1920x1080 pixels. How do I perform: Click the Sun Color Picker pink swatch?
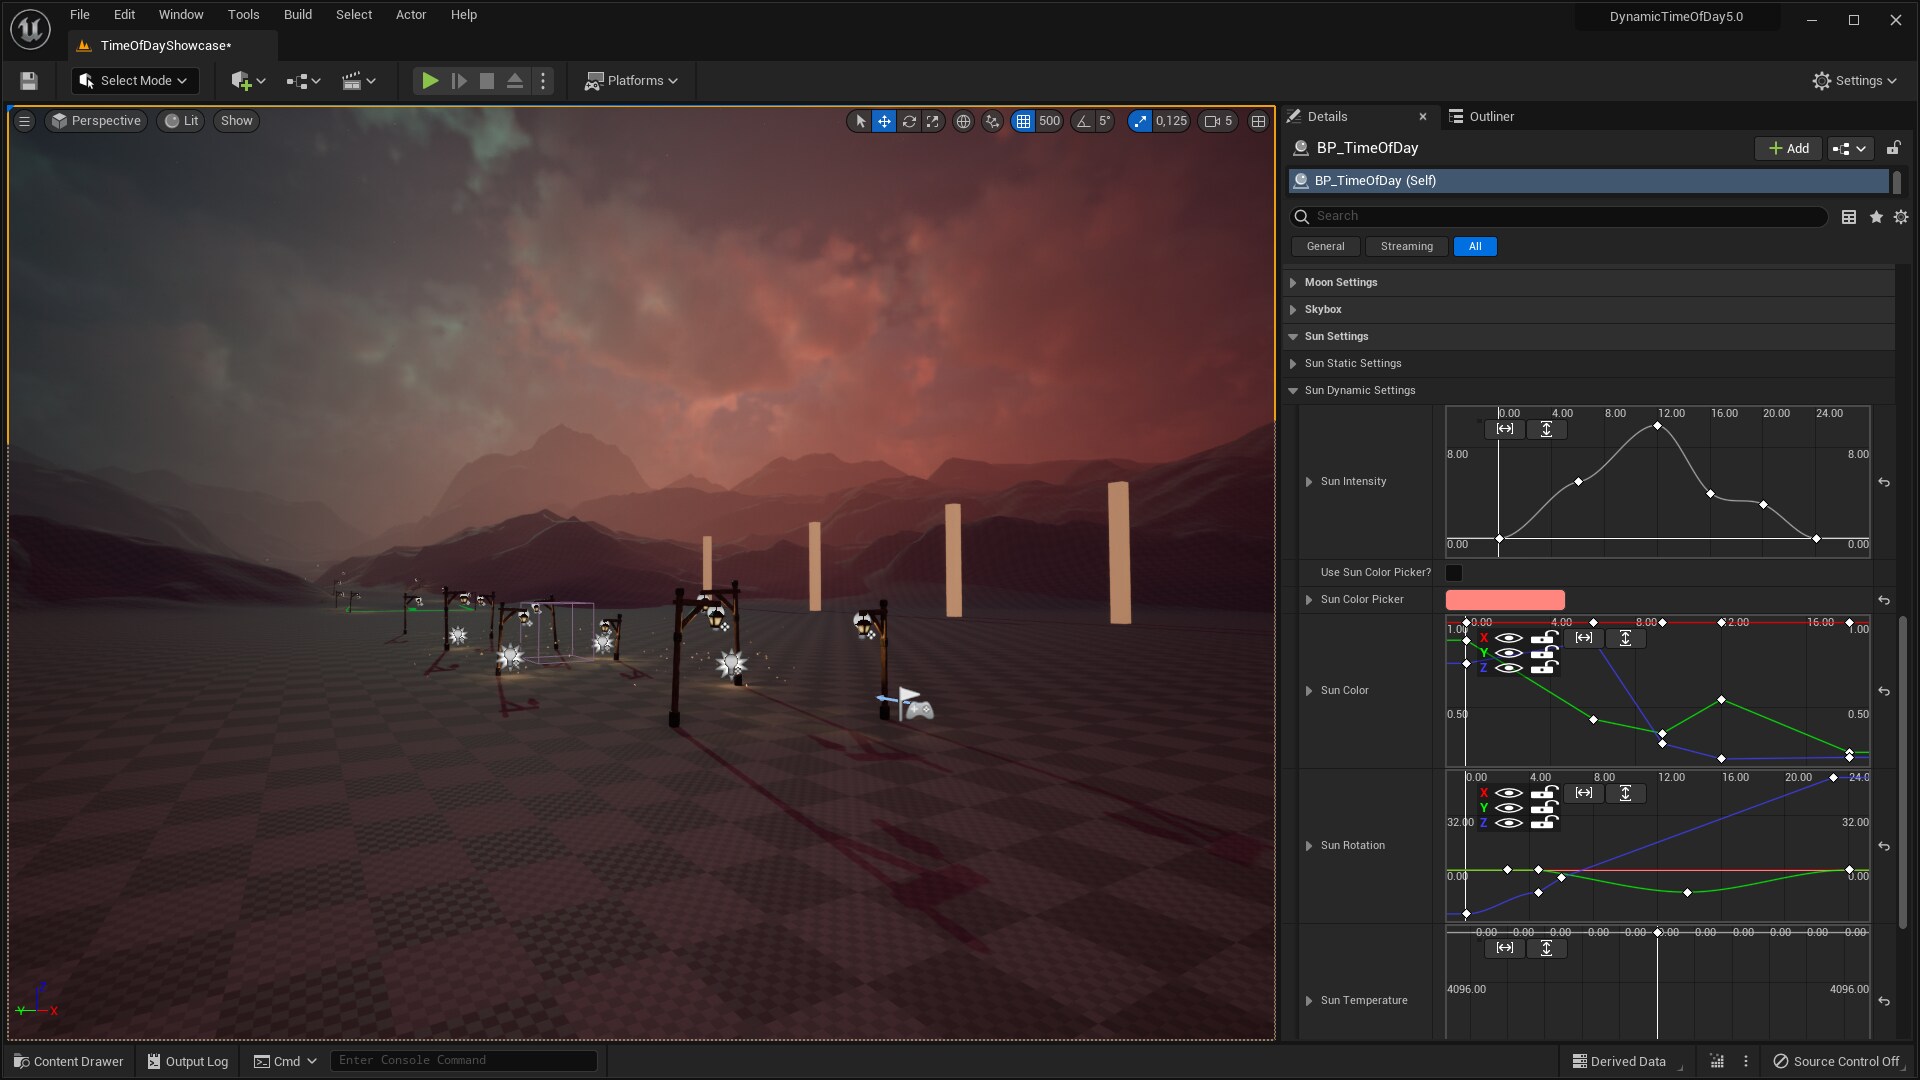pos(1504,600)
